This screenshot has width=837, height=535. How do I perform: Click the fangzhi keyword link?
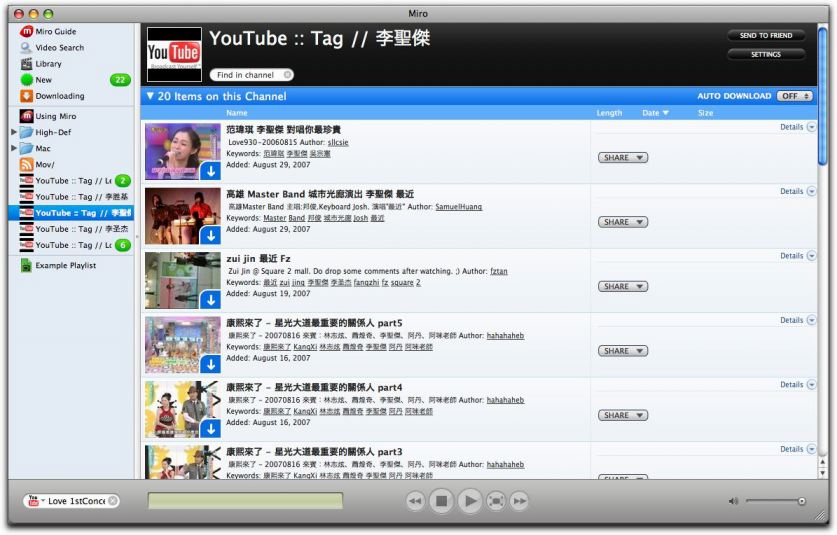click(366, 282)
